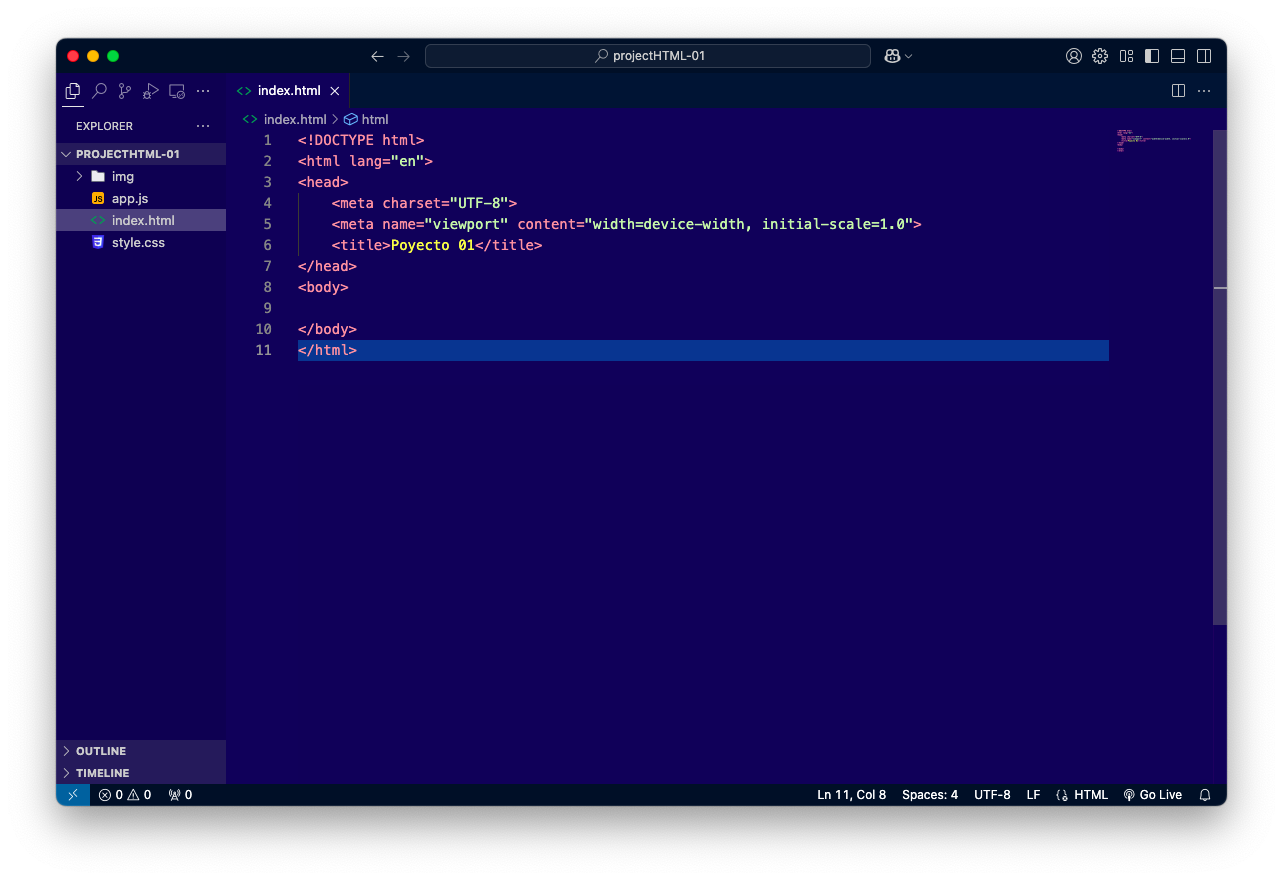The image size is (1283, 880).
Task: Go back with the left arrow
Action: click(x=377, y=56)
